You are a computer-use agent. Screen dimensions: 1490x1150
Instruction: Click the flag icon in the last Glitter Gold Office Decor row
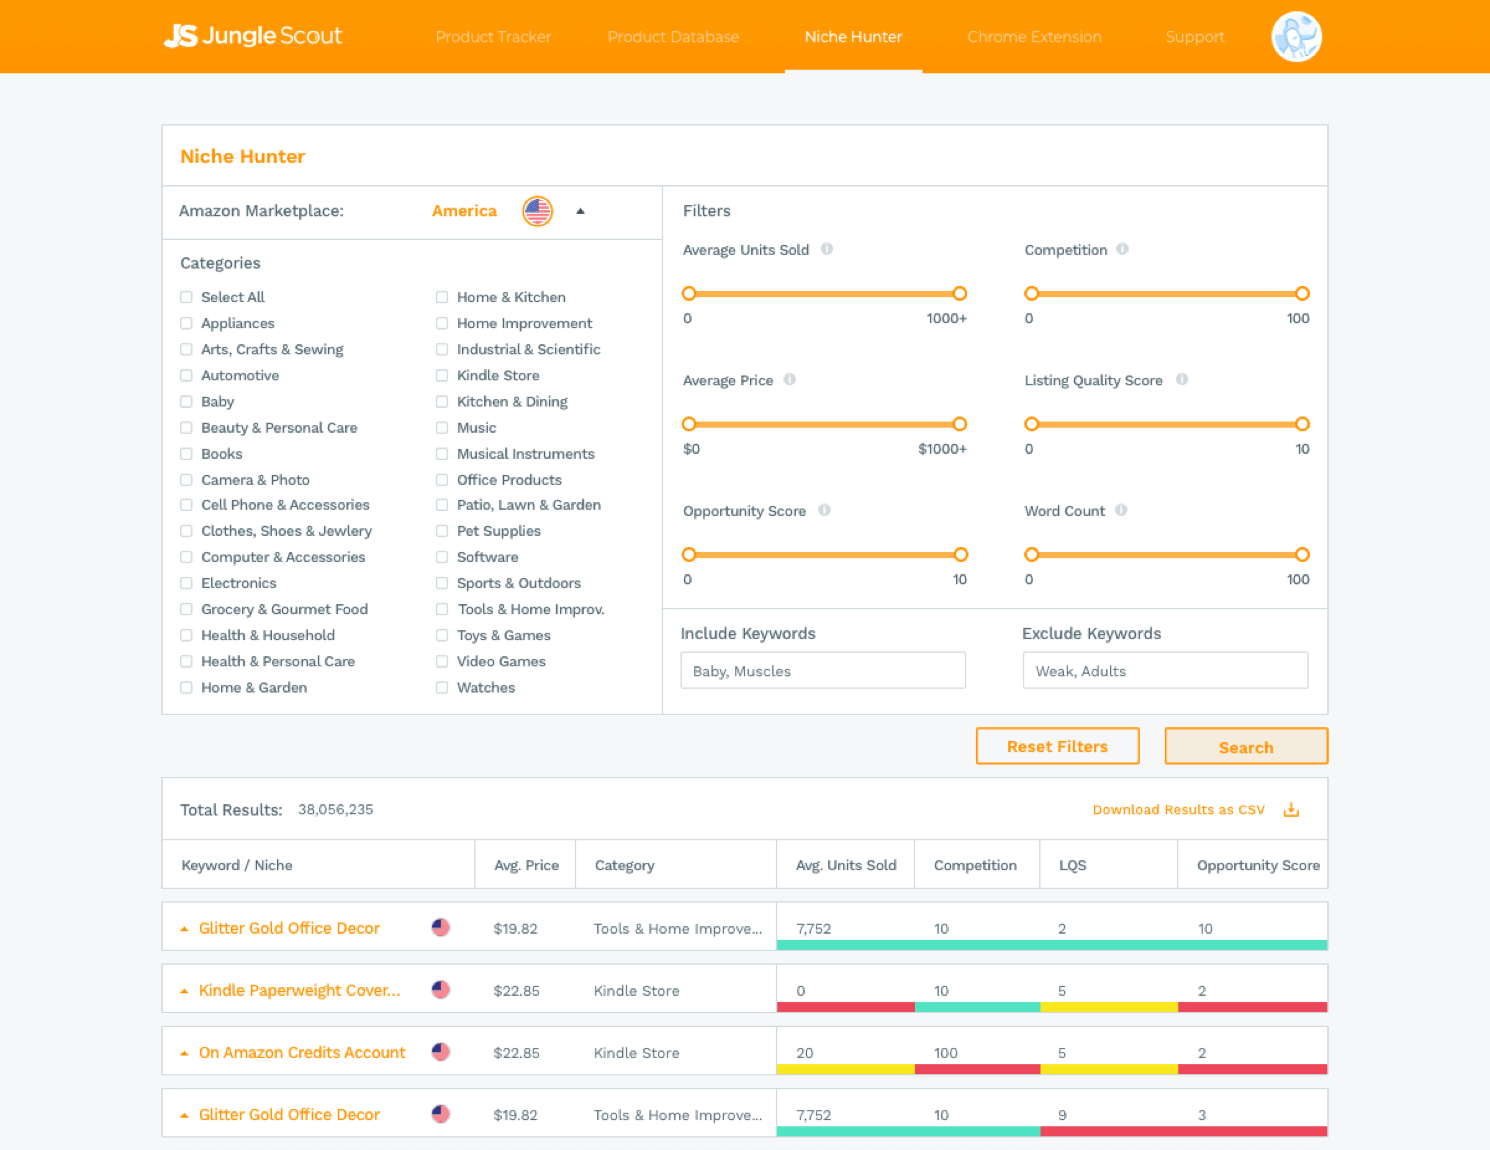click(x=441, y=1113)
